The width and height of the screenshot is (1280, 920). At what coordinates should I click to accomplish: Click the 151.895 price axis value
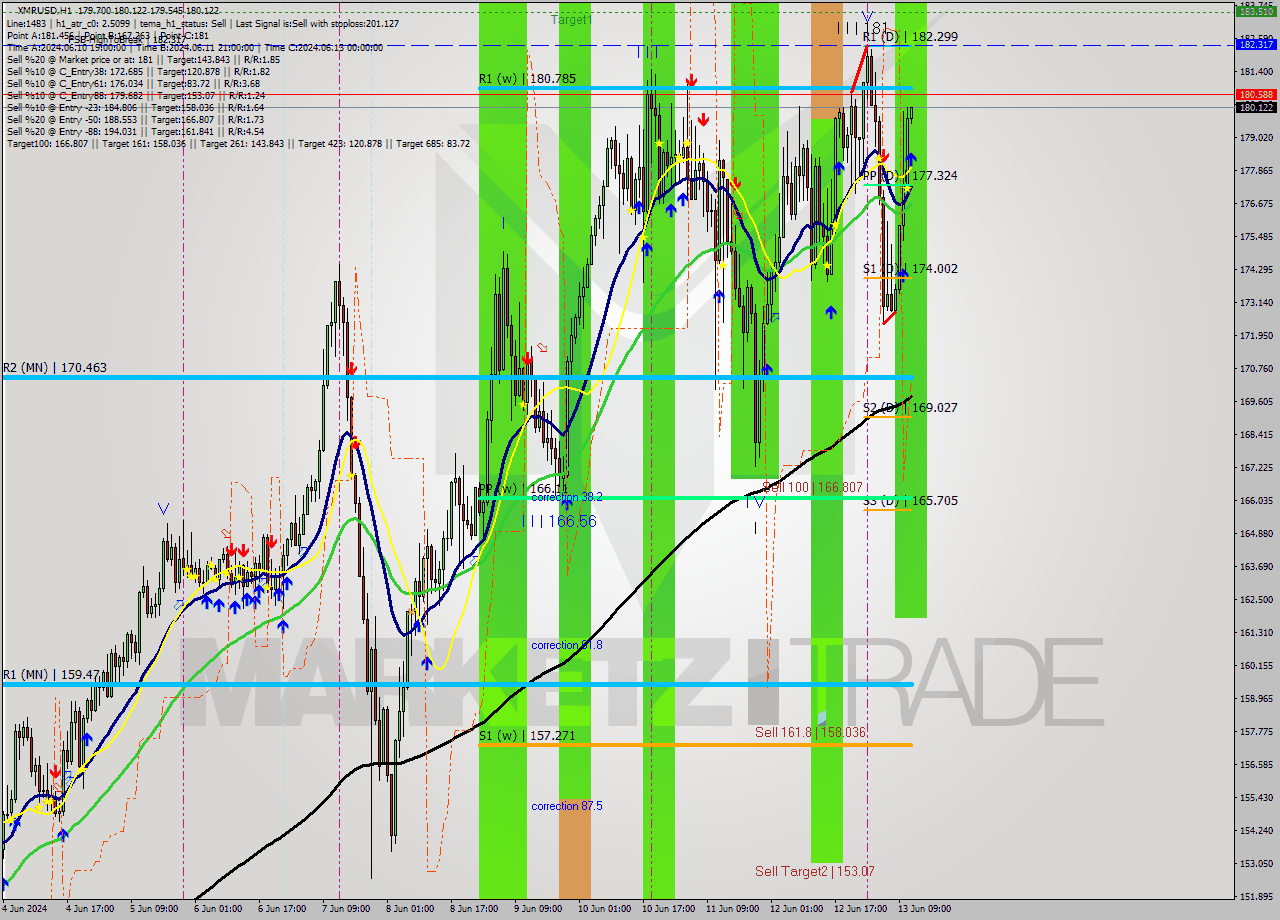[1255, 896]
